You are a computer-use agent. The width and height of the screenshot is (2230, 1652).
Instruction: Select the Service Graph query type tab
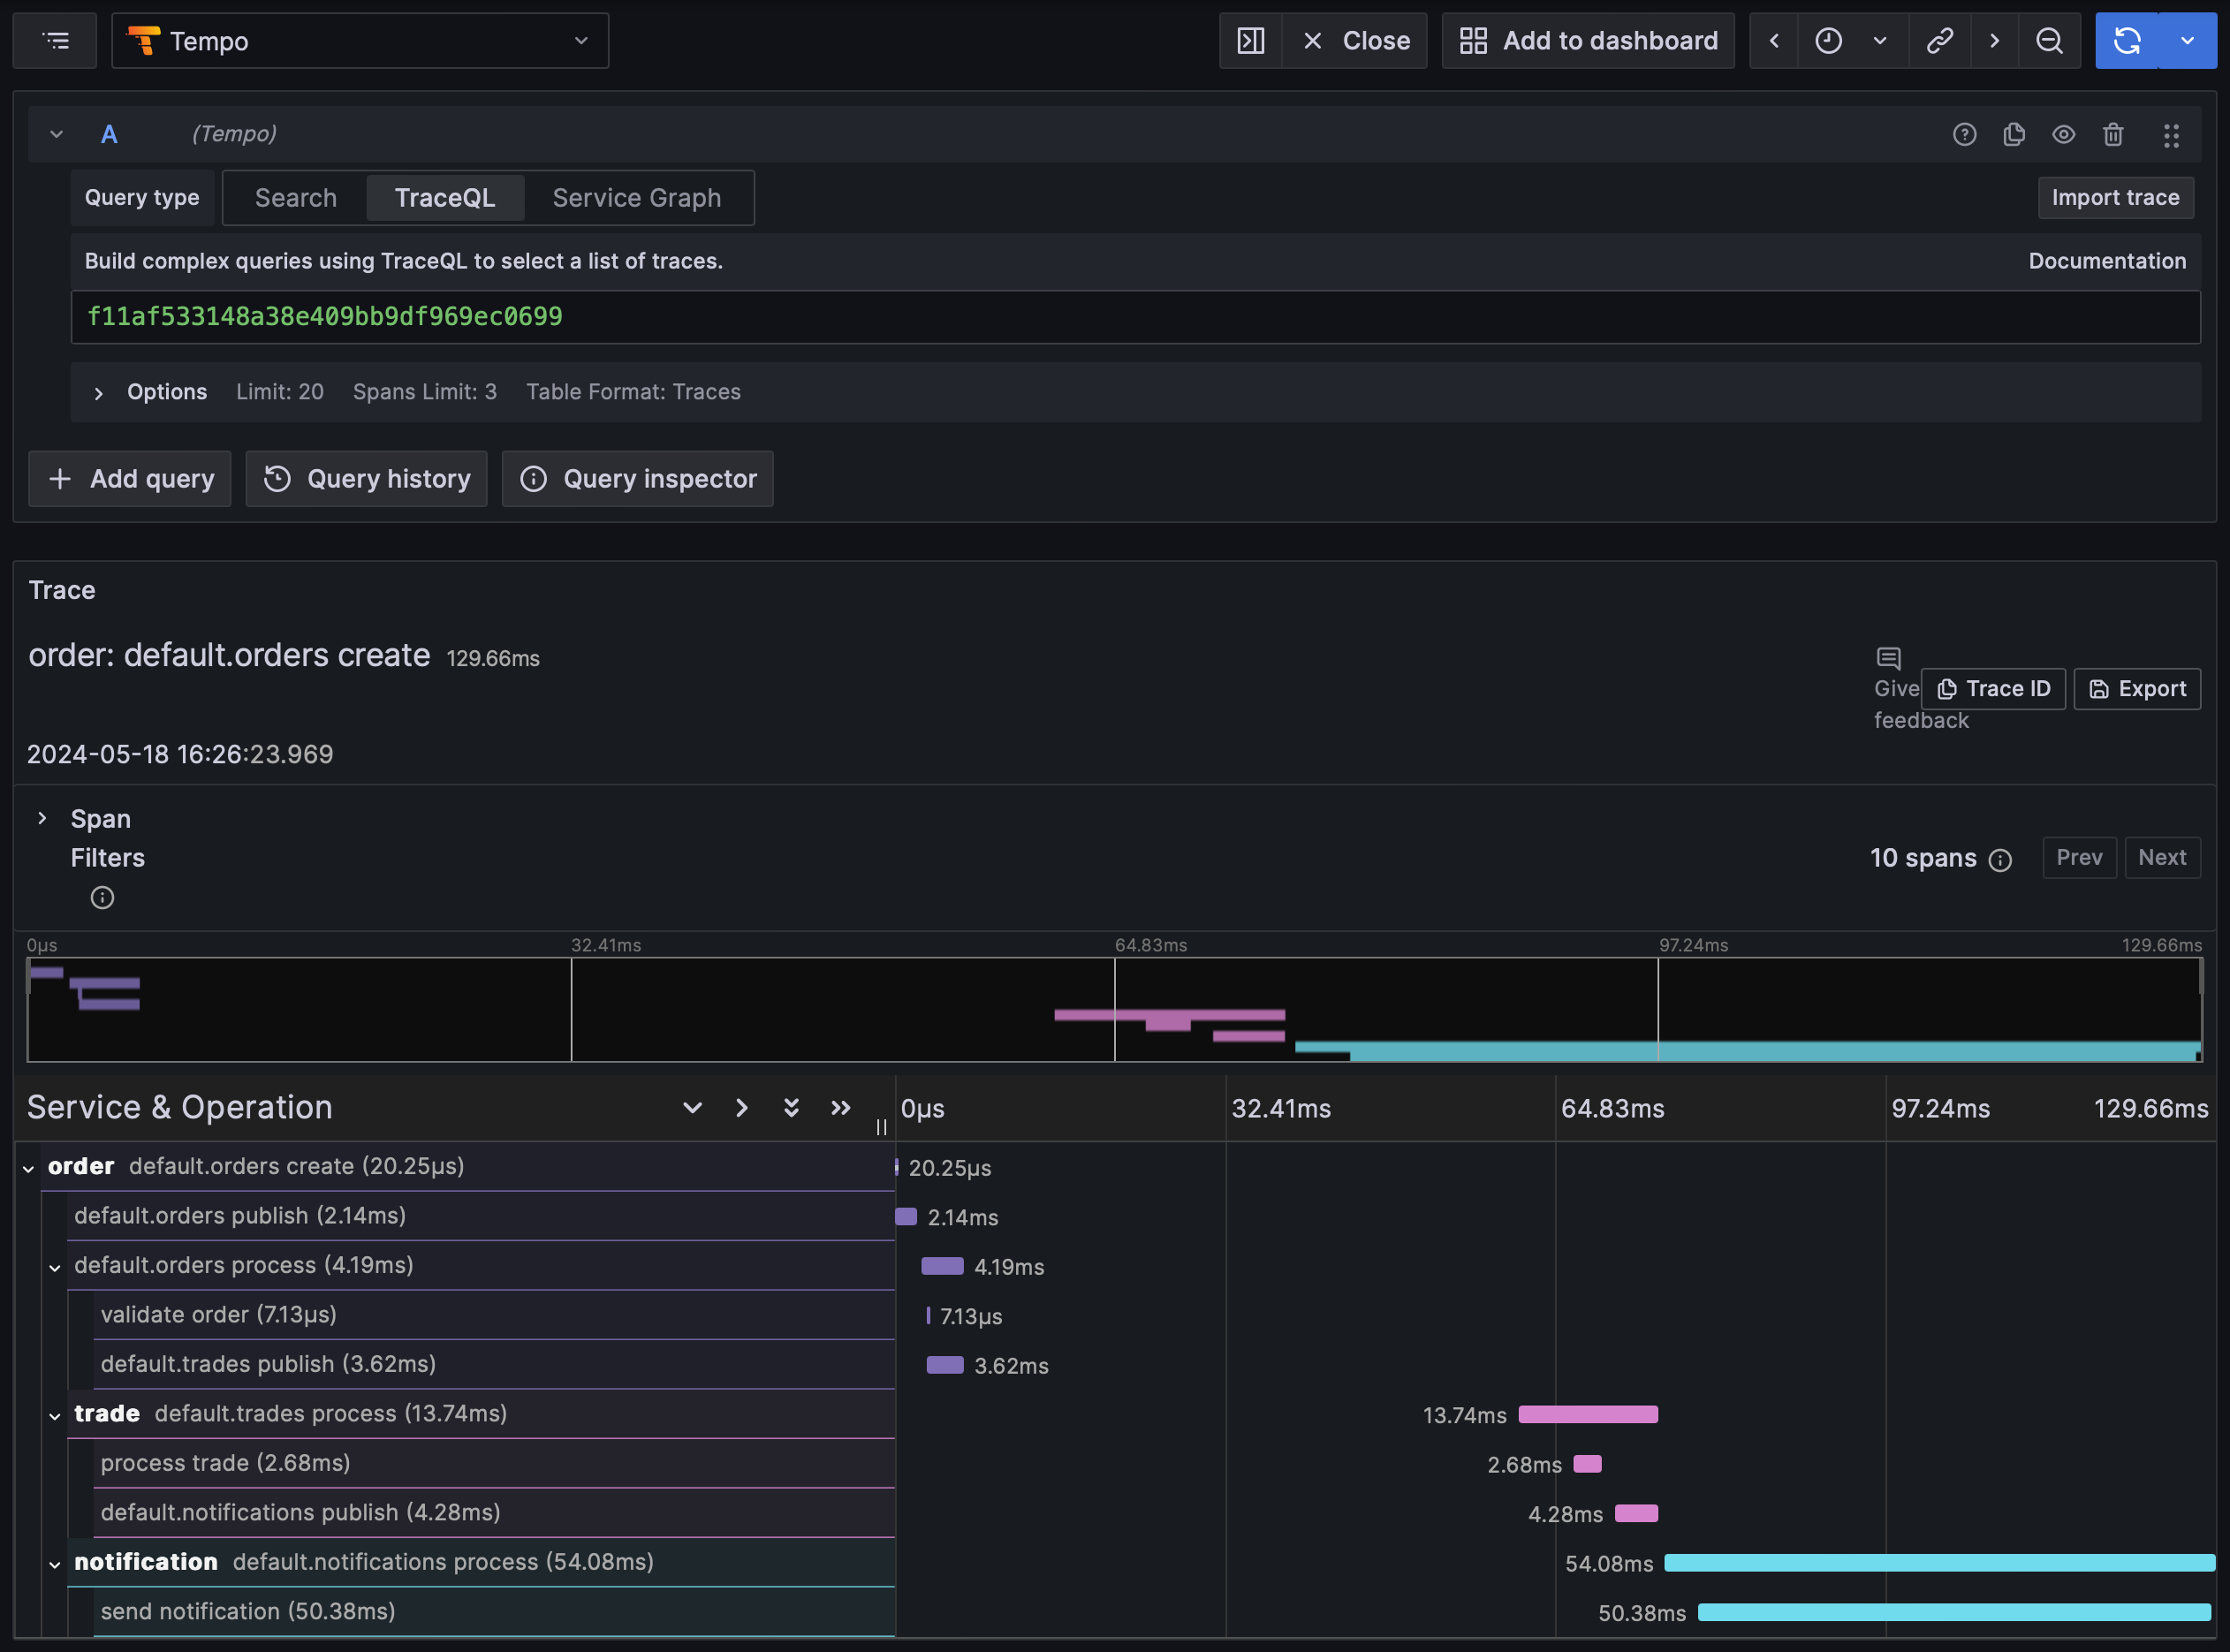636,198
